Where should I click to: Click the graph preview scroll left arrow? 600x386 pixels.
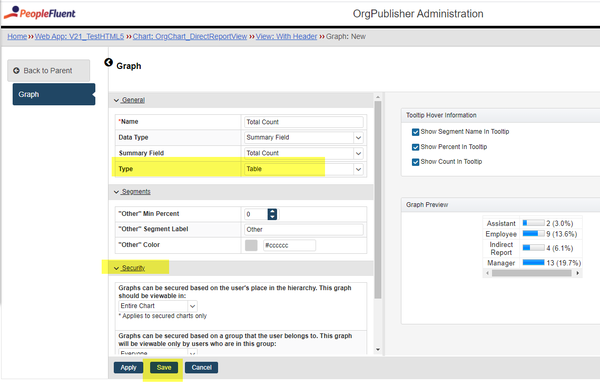click(487, 273)
